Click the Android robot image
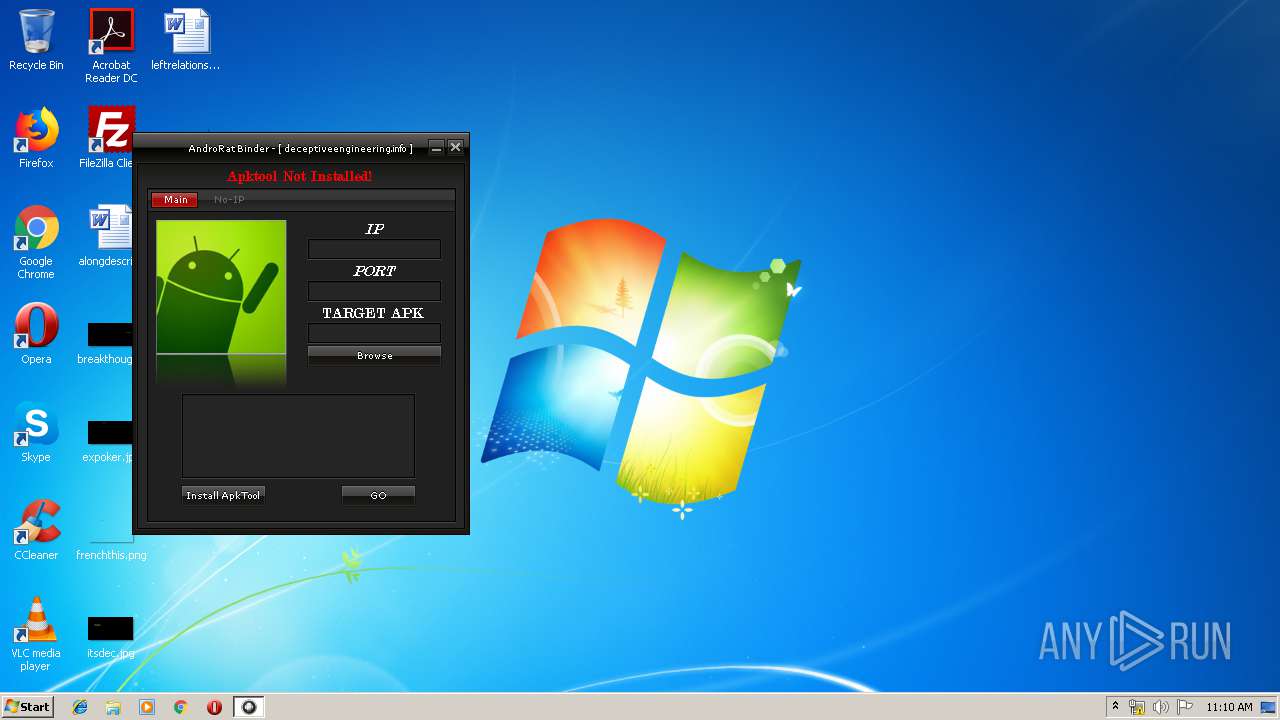Viewport: 1280px width, 720px height. [x=221, y=288]
